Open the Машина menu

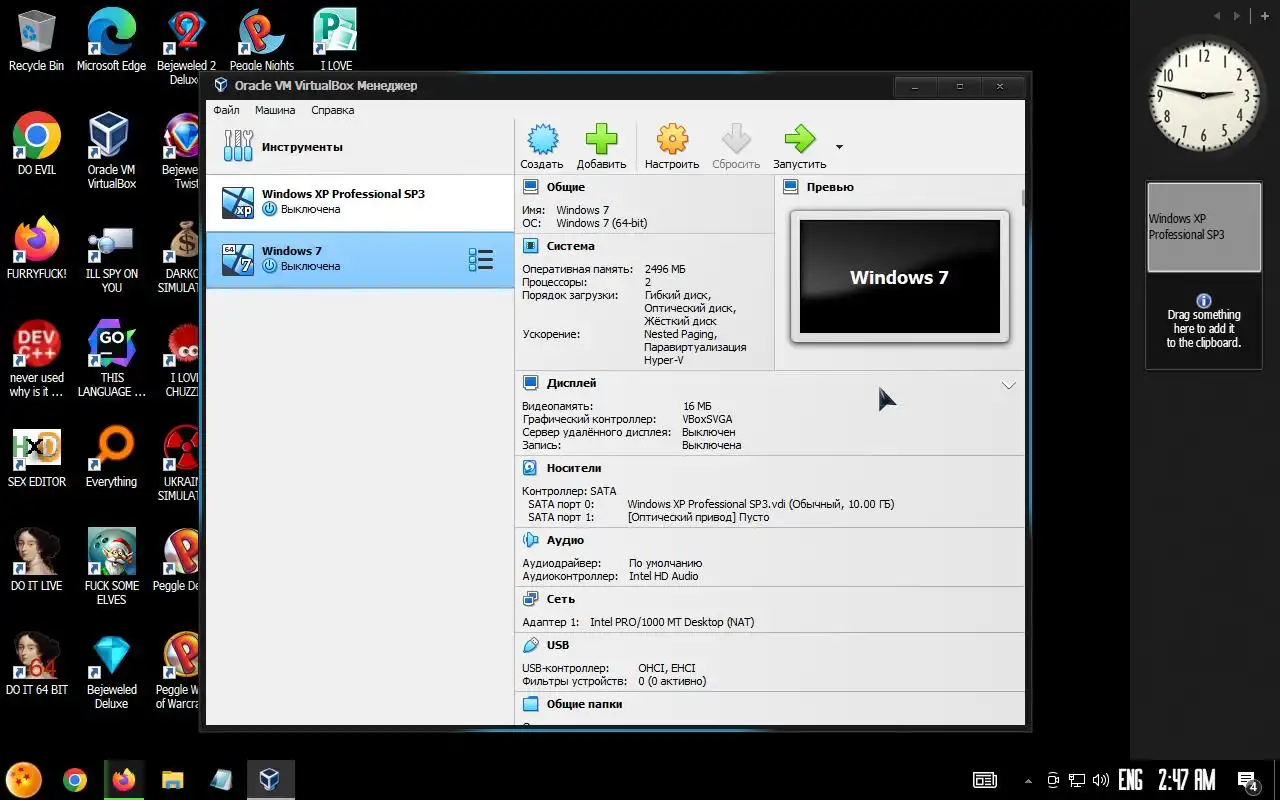(275, 110)
